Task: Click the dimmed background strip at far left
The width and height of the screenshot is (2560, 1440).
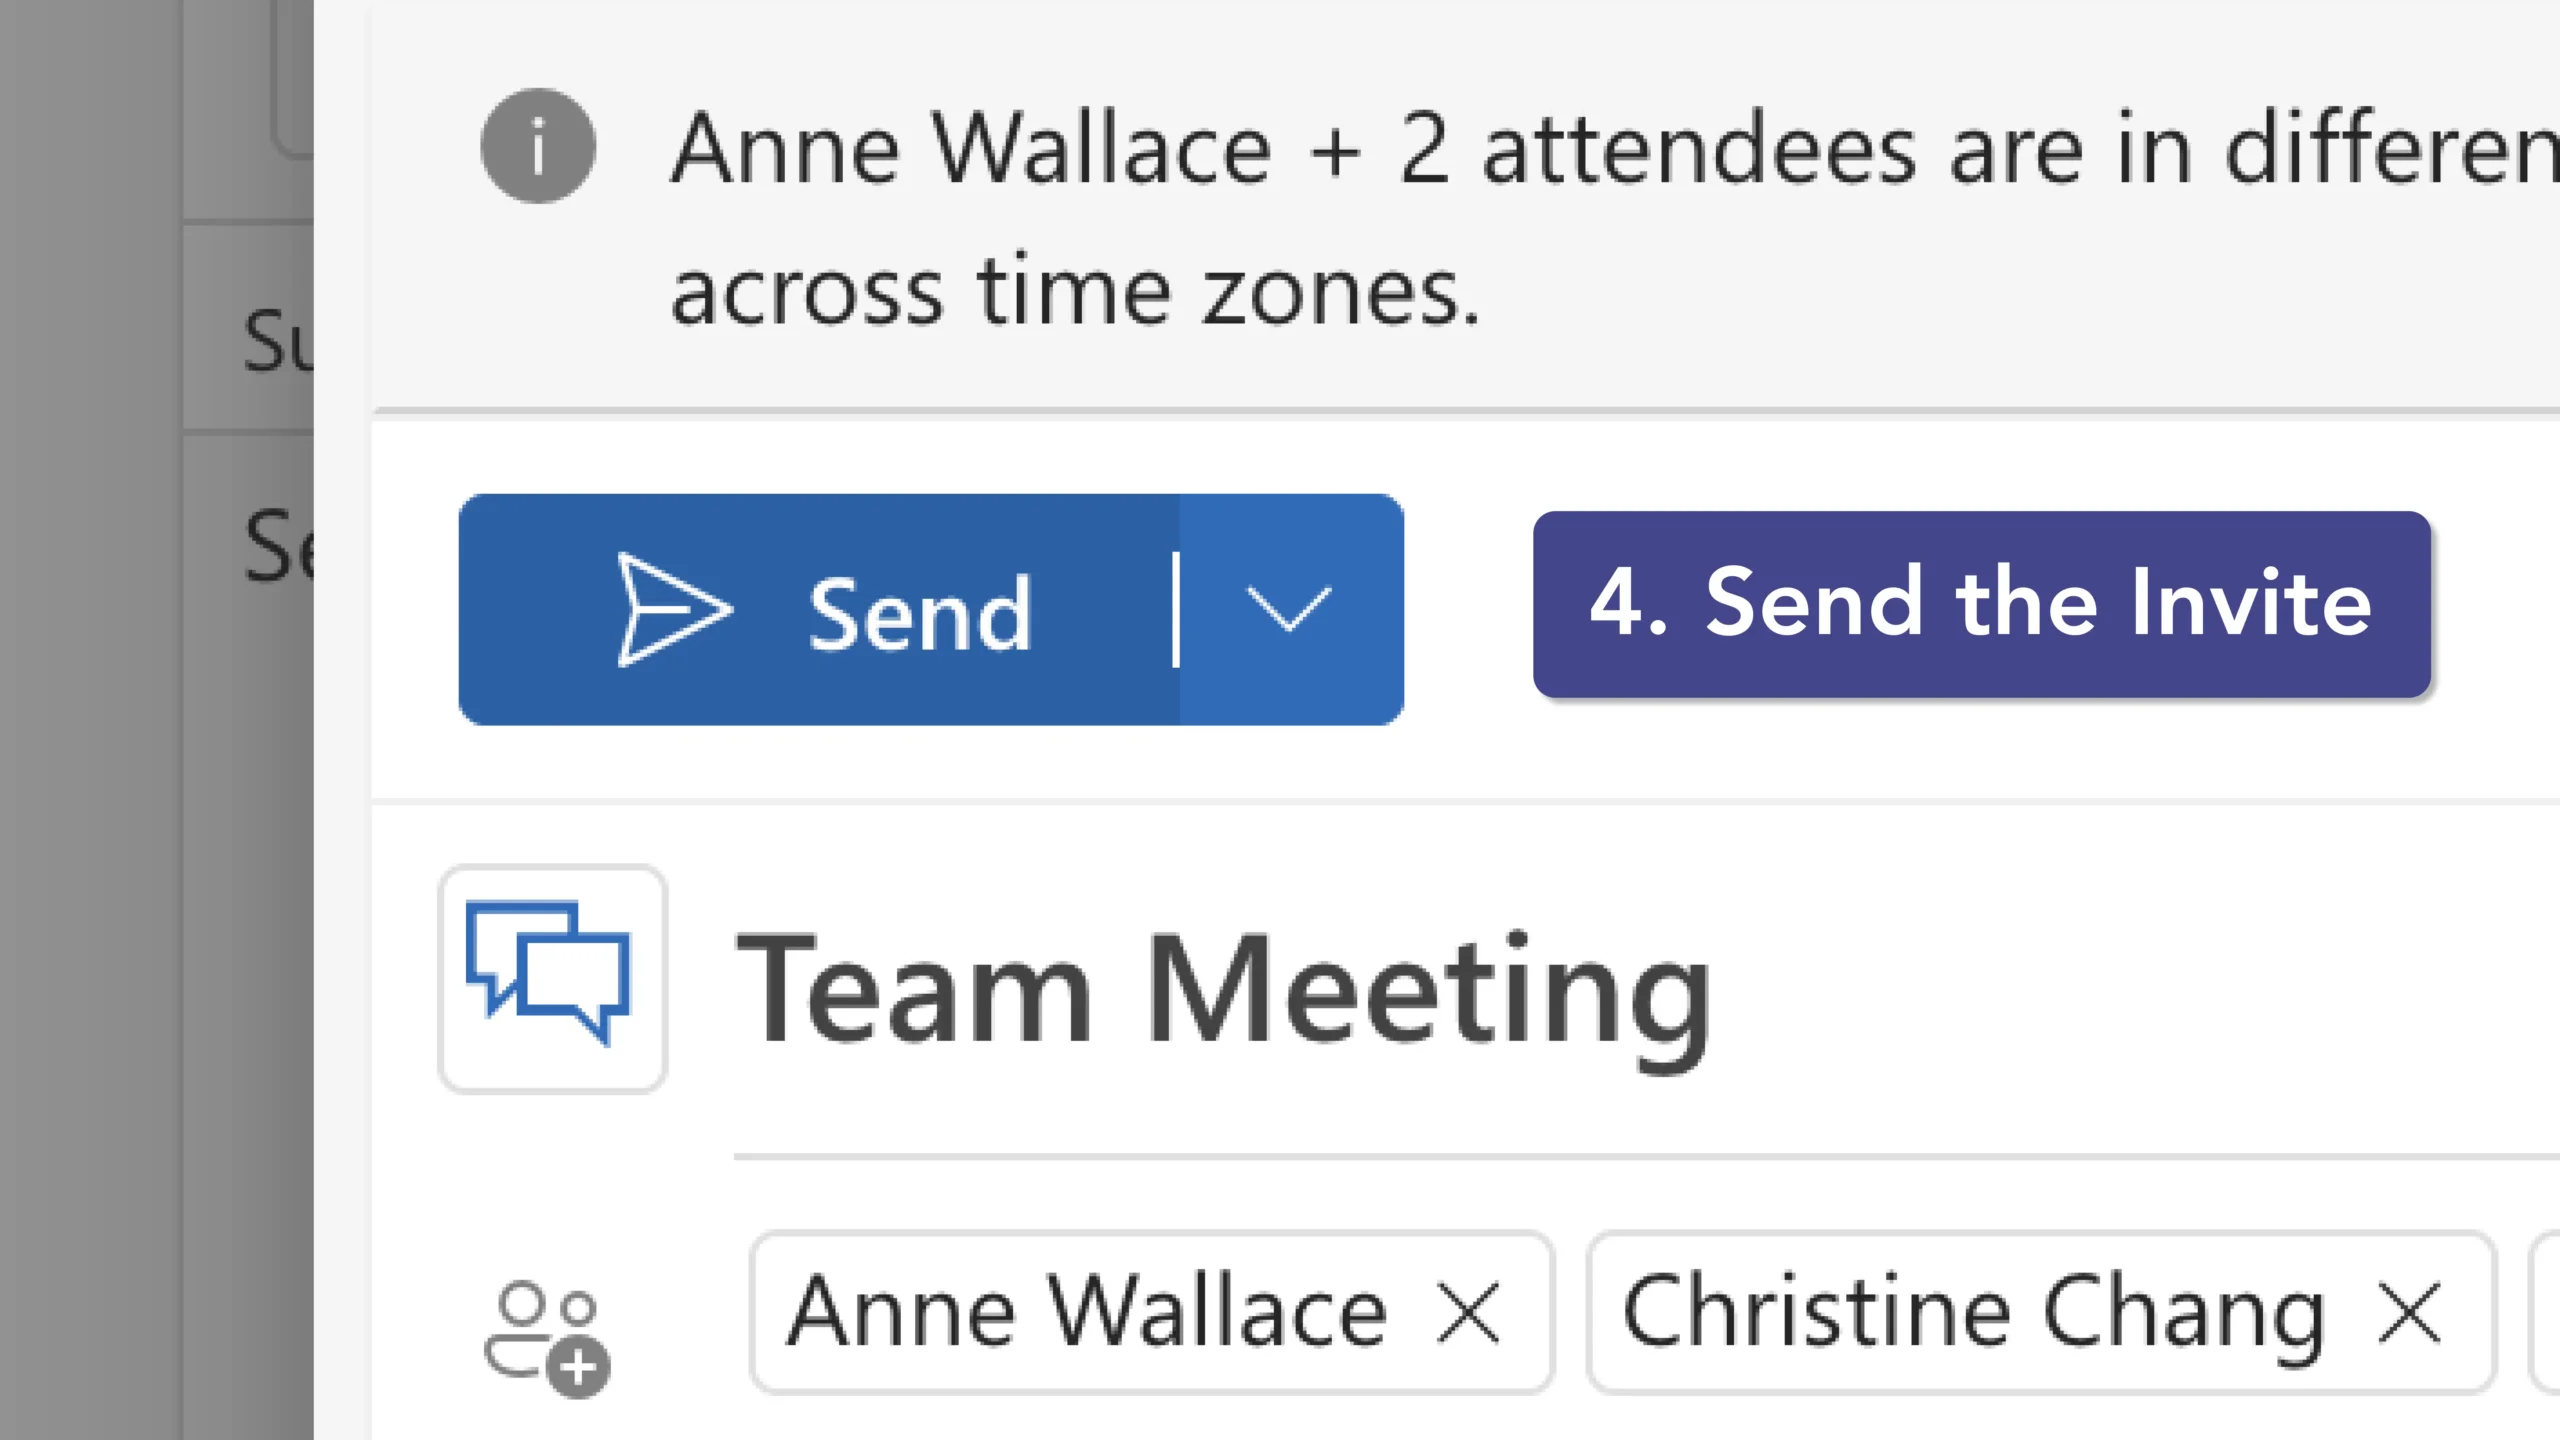Action: [90, 720]
